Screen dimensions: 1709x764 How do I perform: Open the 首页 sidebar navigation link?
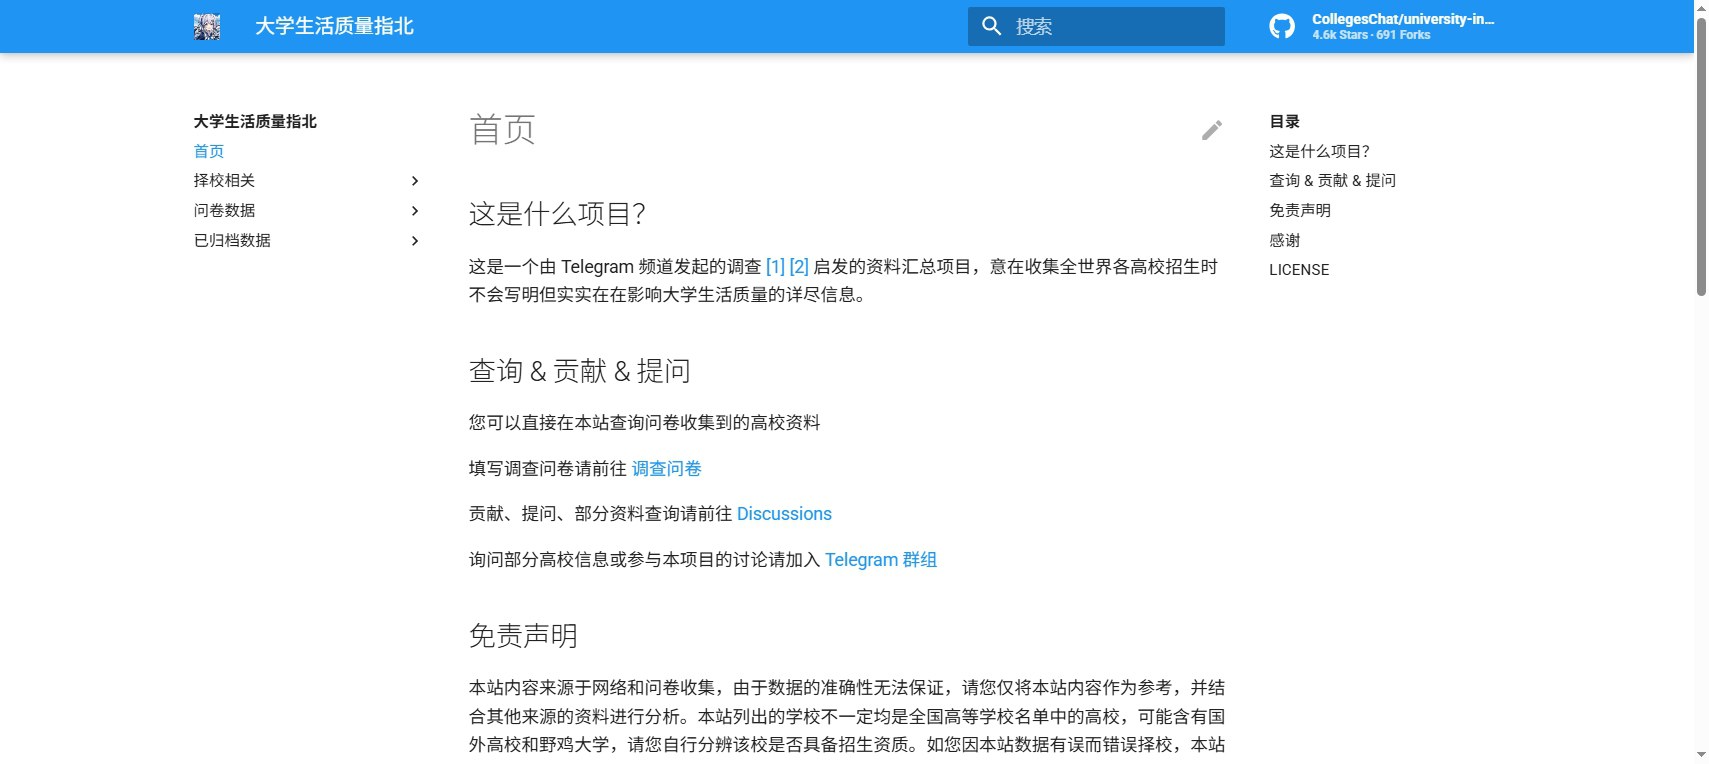tap(209, 151)
